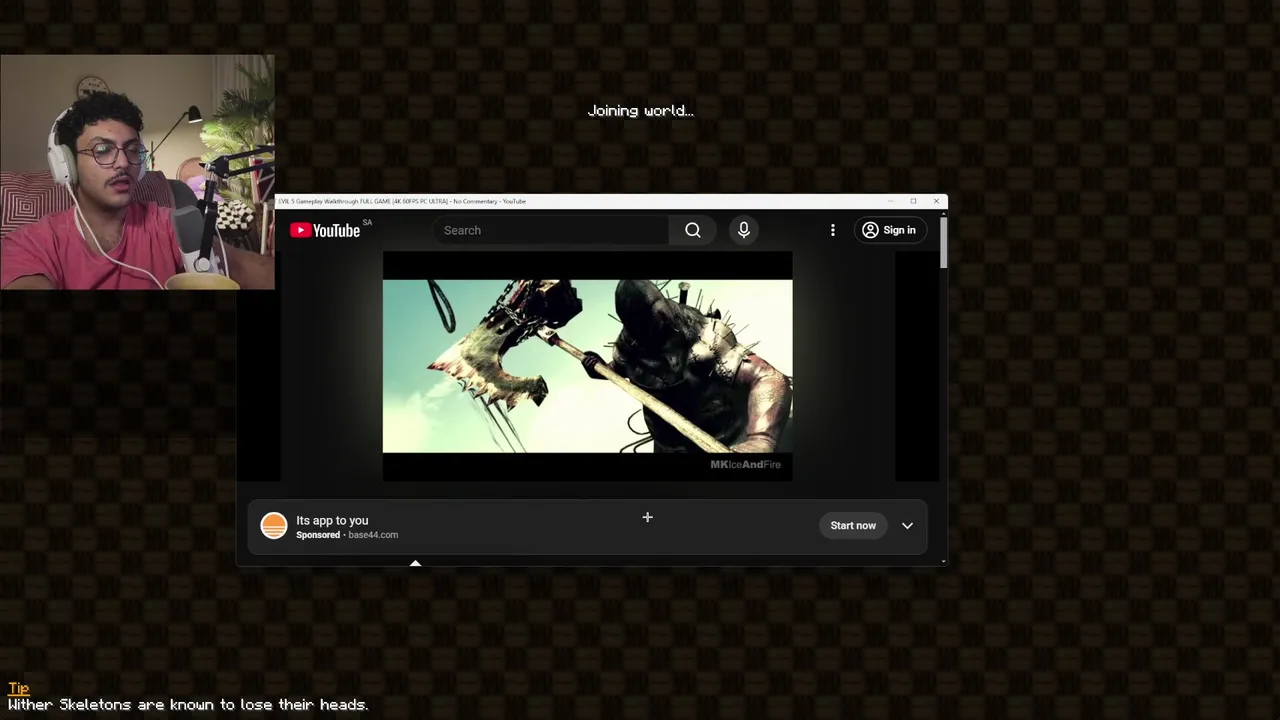1280x720 pixels.
Task: Open the three-dot settings menu
Action: pos(833,230)
